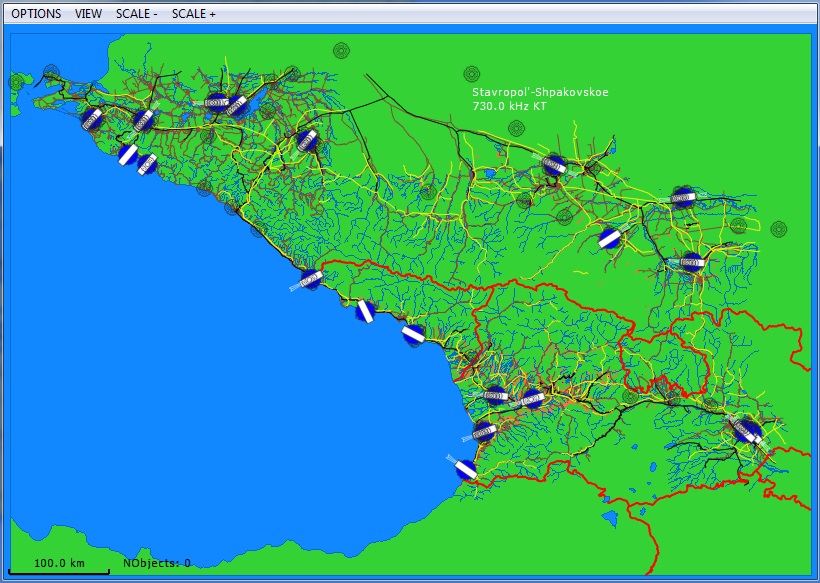Select the left airport of the southern inland pair

pos(495,396)
